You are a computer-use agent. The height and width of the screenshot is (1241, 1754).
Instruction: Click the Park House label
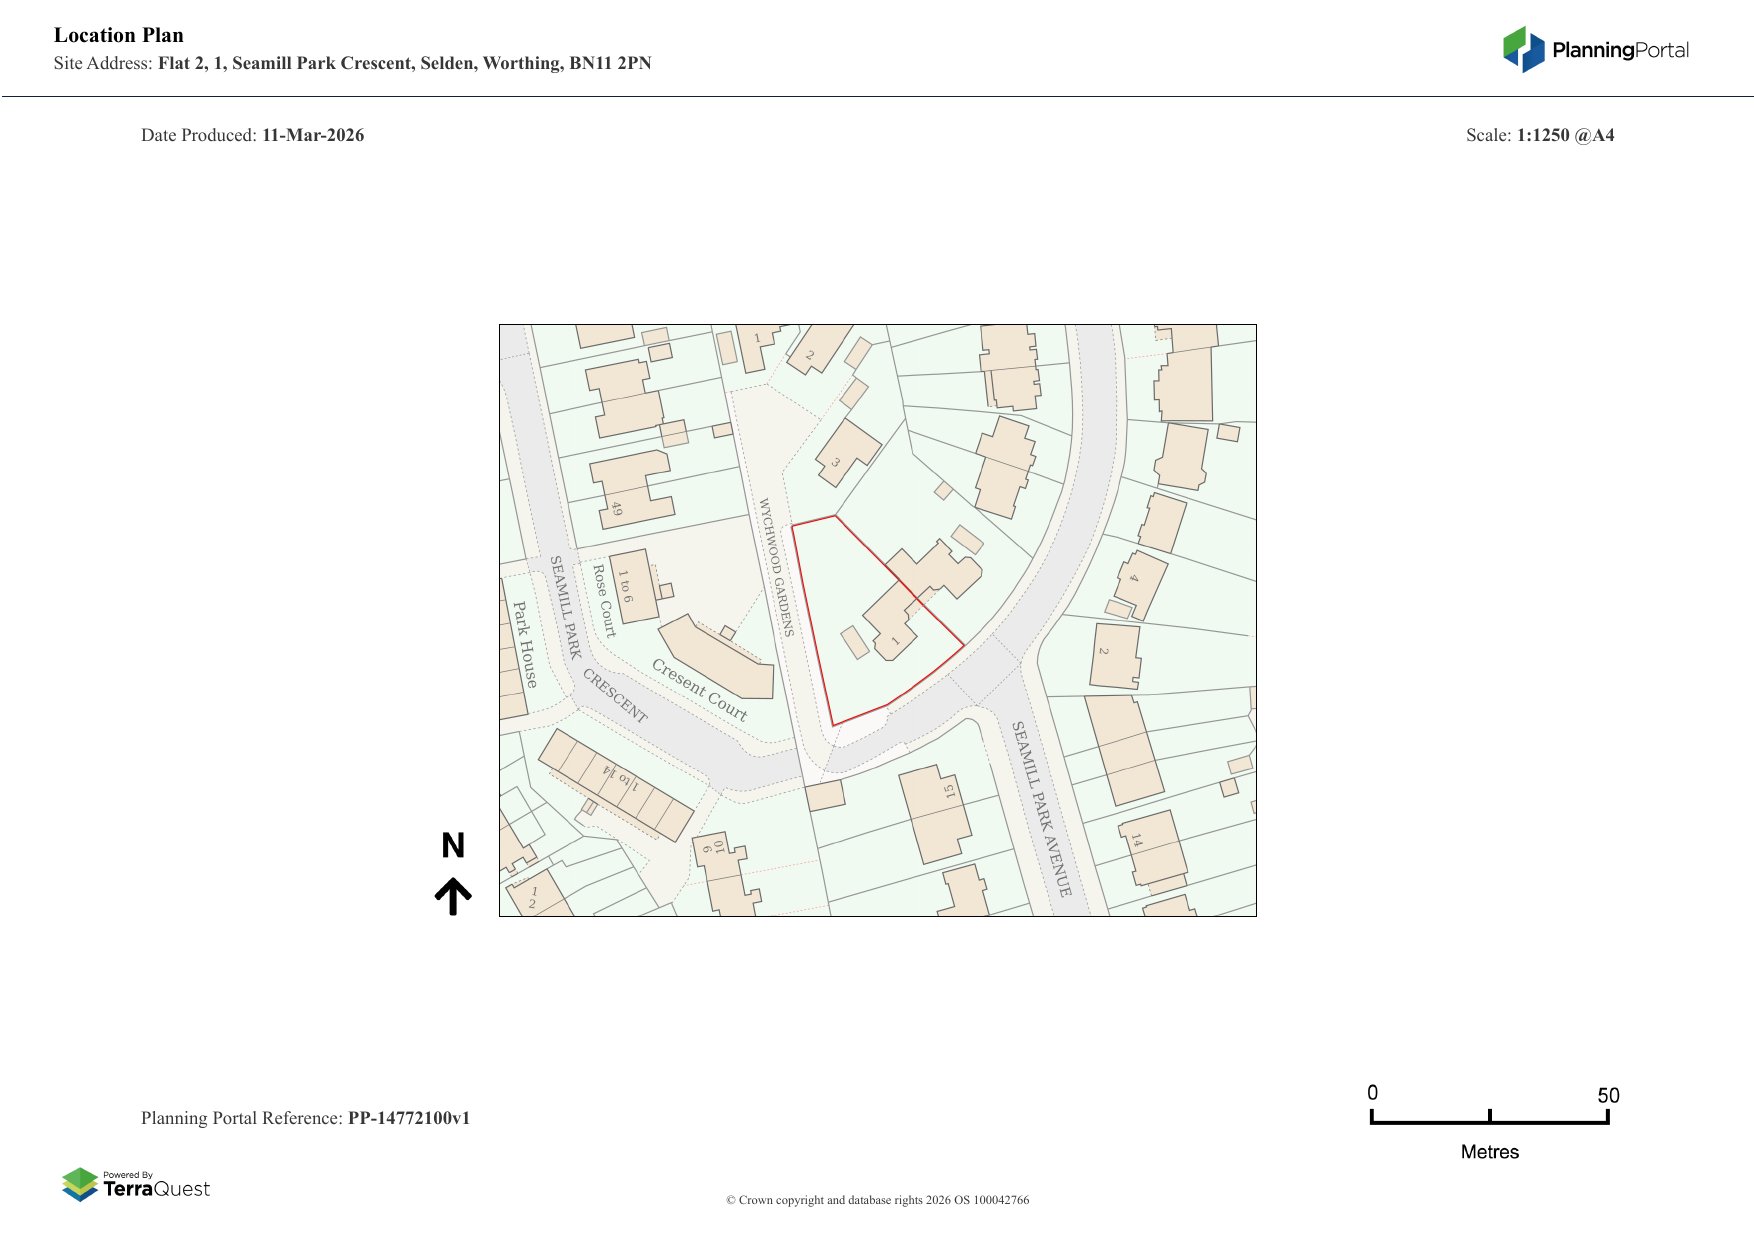pyautogui.click(x=525, y=644)
